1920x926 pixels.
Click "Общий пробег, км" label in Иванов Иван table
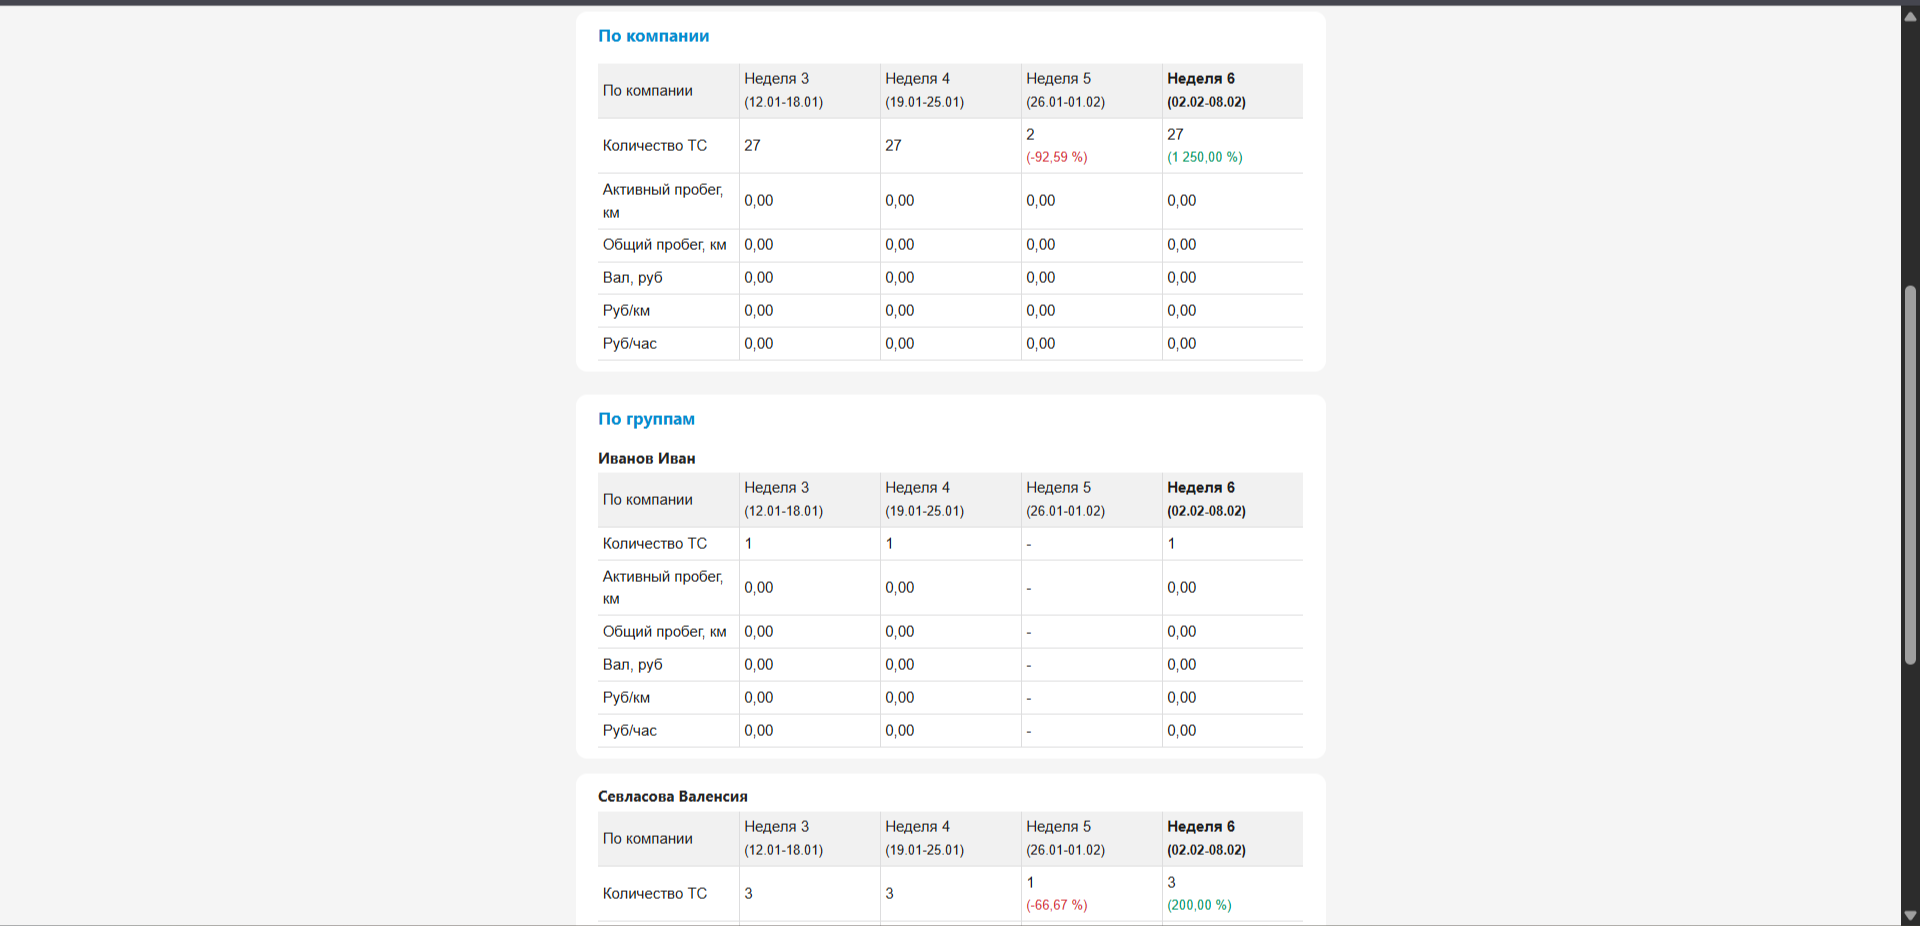[x=664, y=632]
